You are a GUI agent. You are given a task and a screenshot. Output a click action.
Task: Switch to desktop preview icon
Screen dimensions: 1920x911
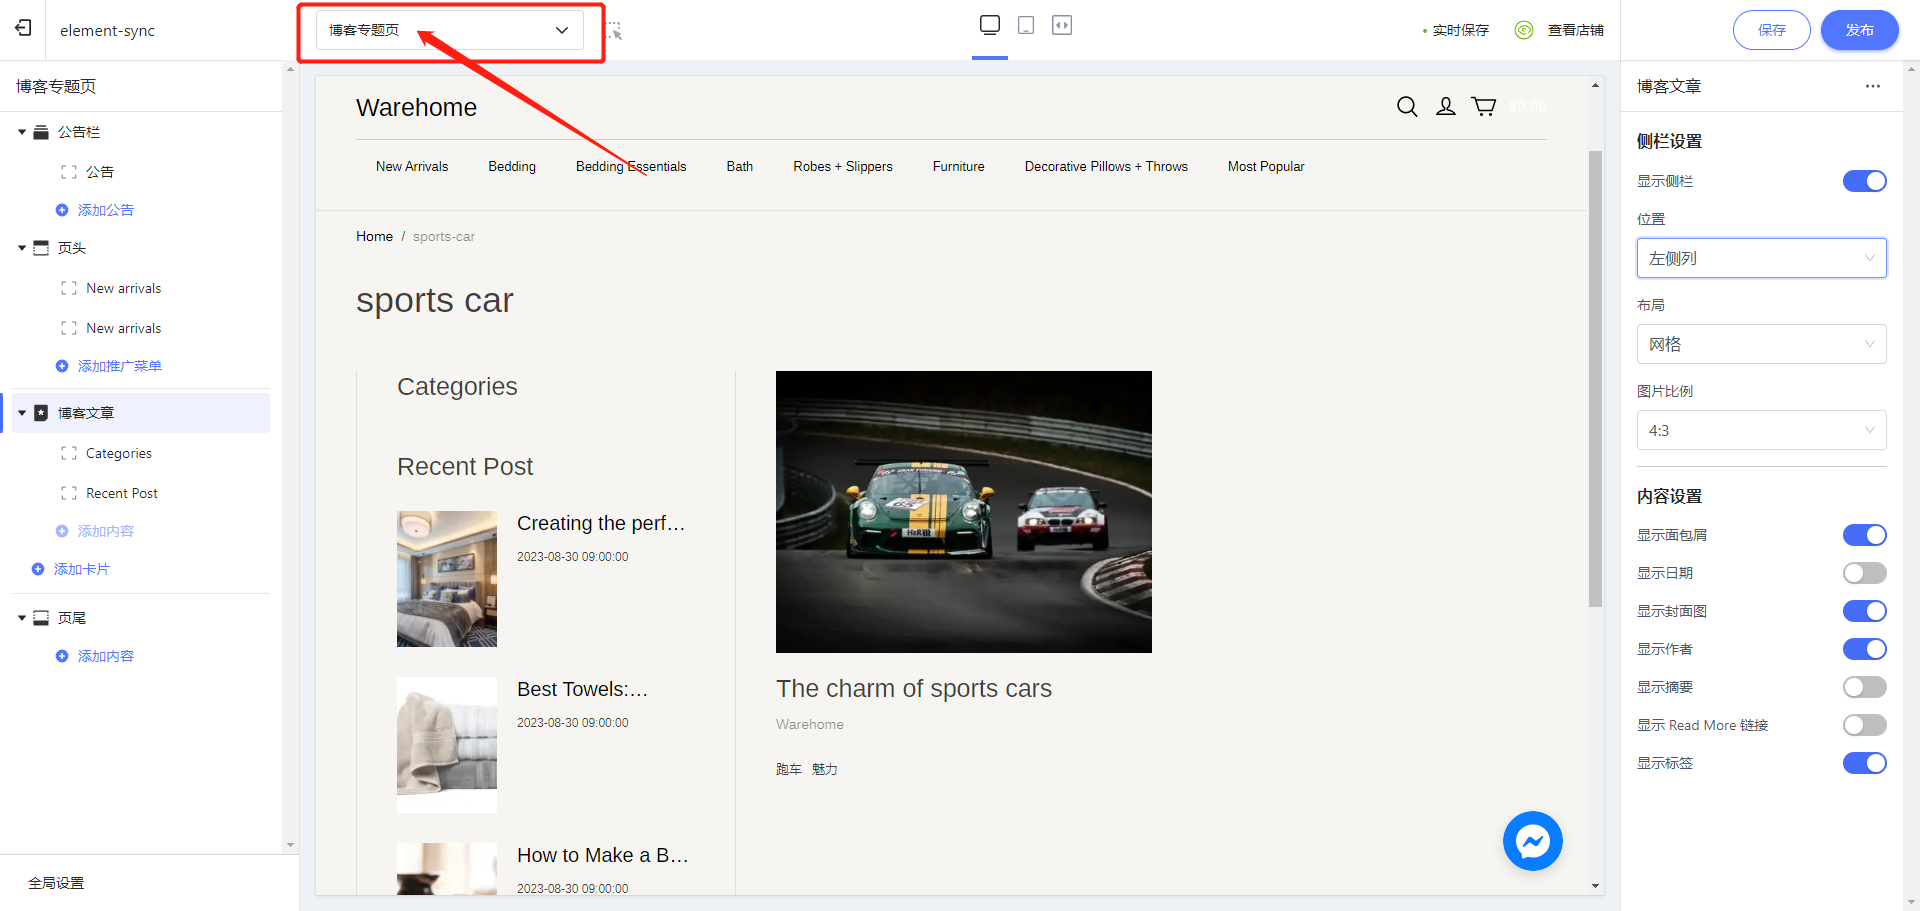point(990,25)
